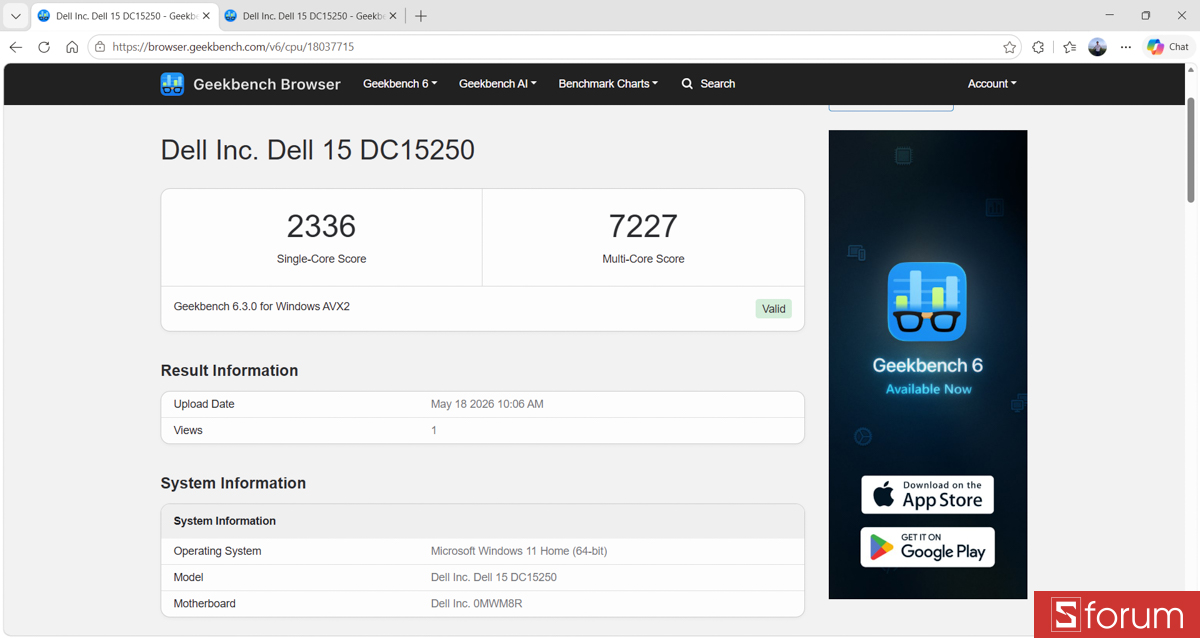Go to the browser Home icon
The image size is (1200, 638).
pyautogui.click(x=72, y=47)
